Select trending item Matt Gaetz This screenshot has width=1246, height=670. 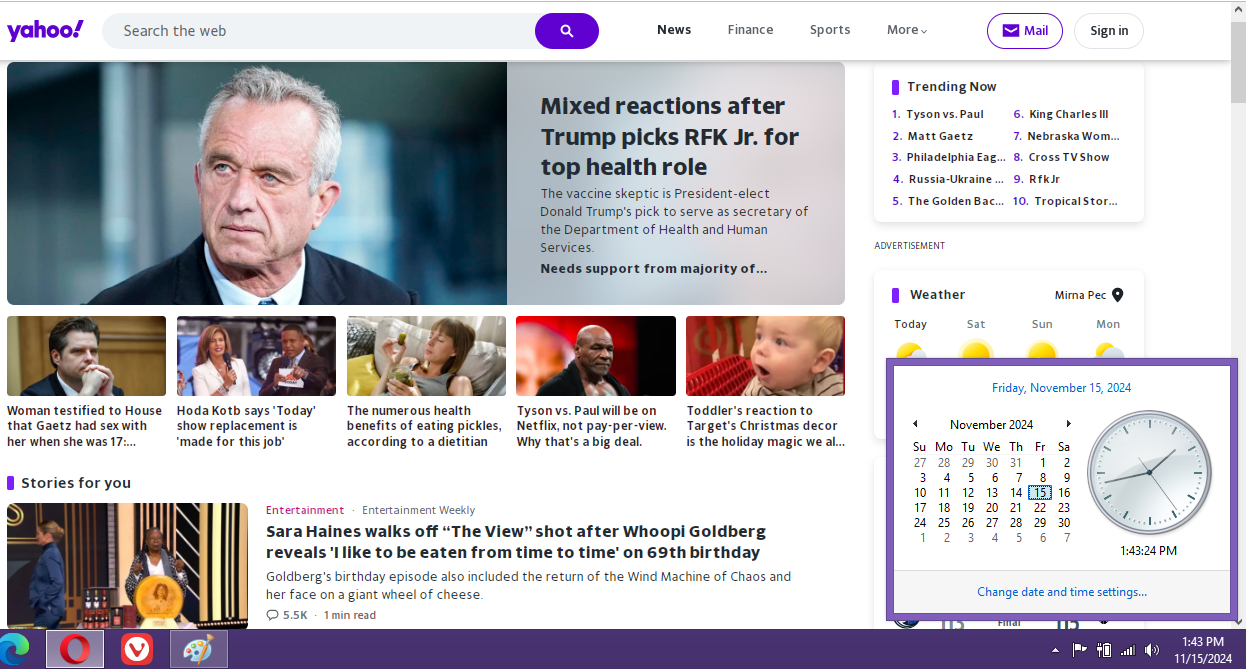[x=940, y=136]
